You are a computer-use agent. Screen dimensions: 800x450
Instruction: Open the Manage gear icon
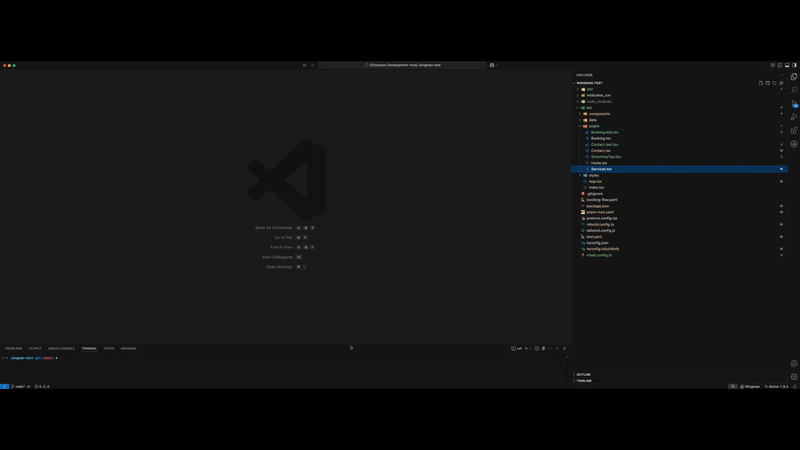pyautogui.click(x=794, y=377)
